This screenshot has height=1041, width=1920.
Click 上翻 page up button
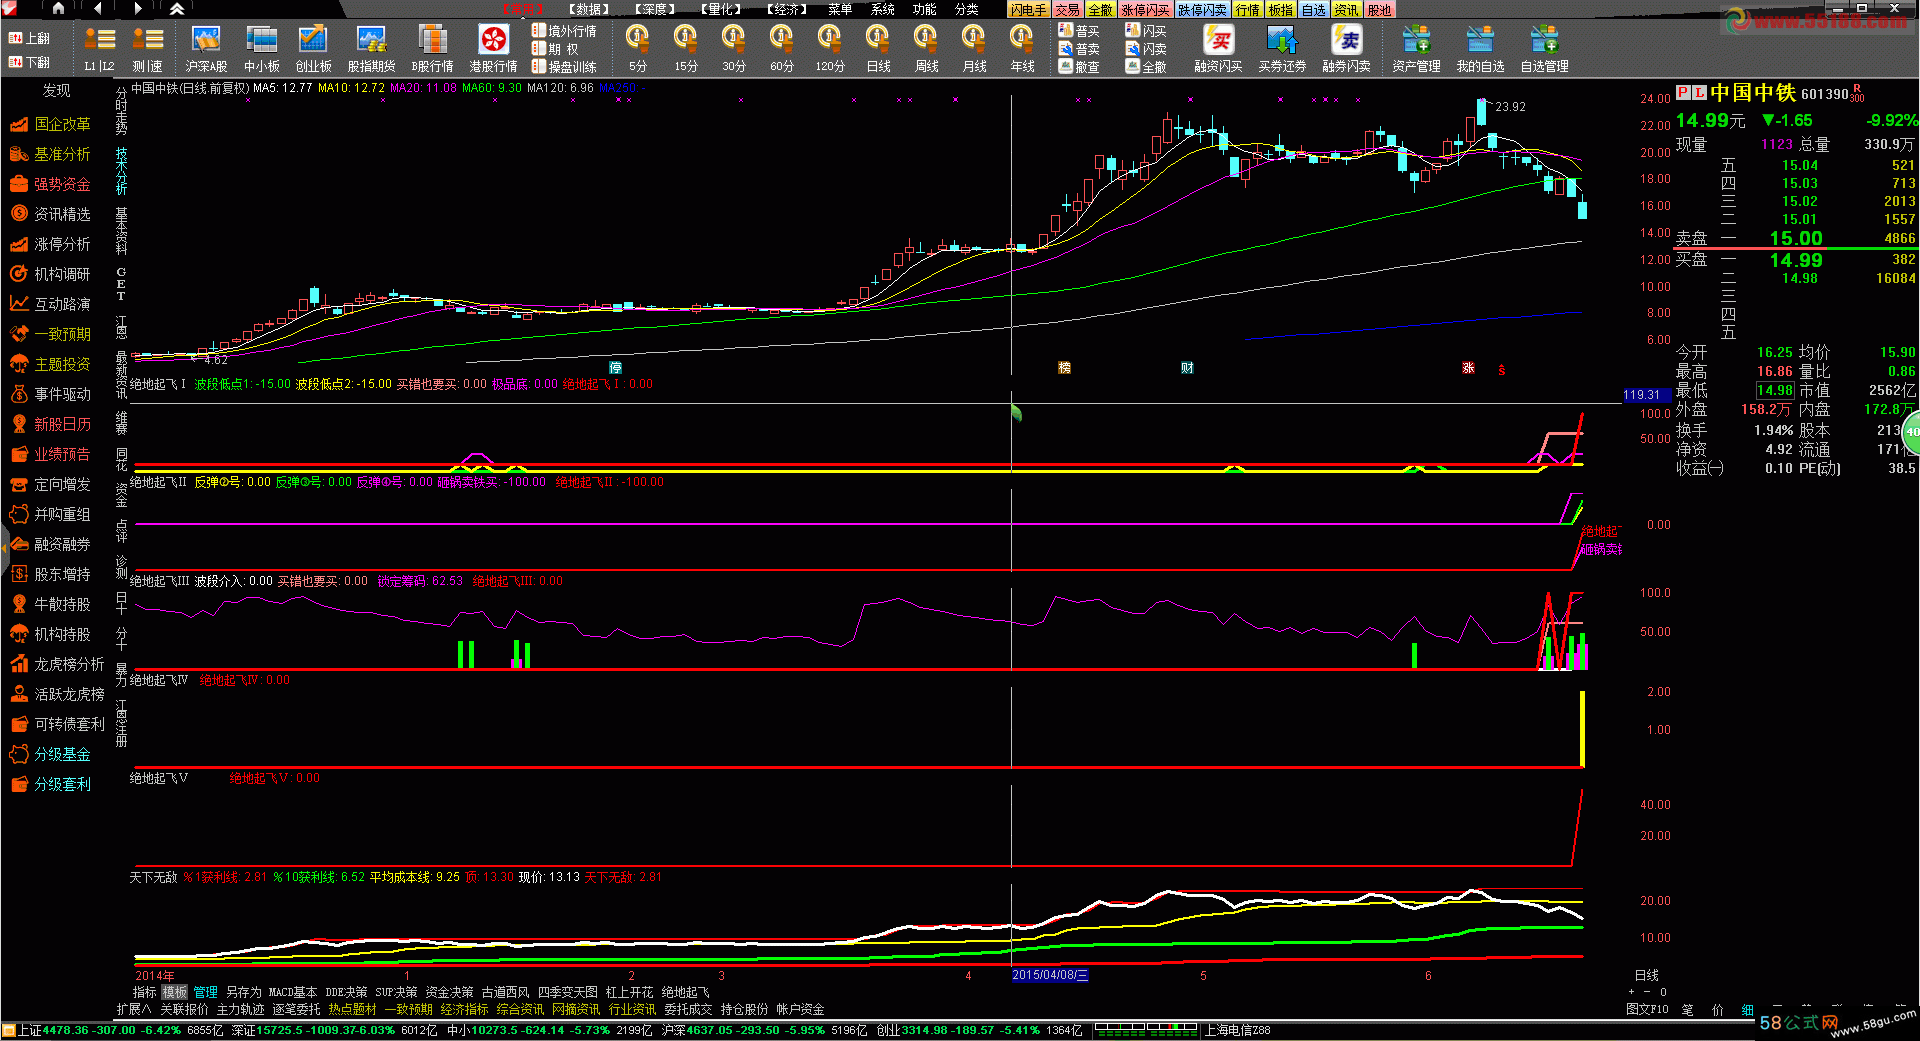[x=29, y=38]
